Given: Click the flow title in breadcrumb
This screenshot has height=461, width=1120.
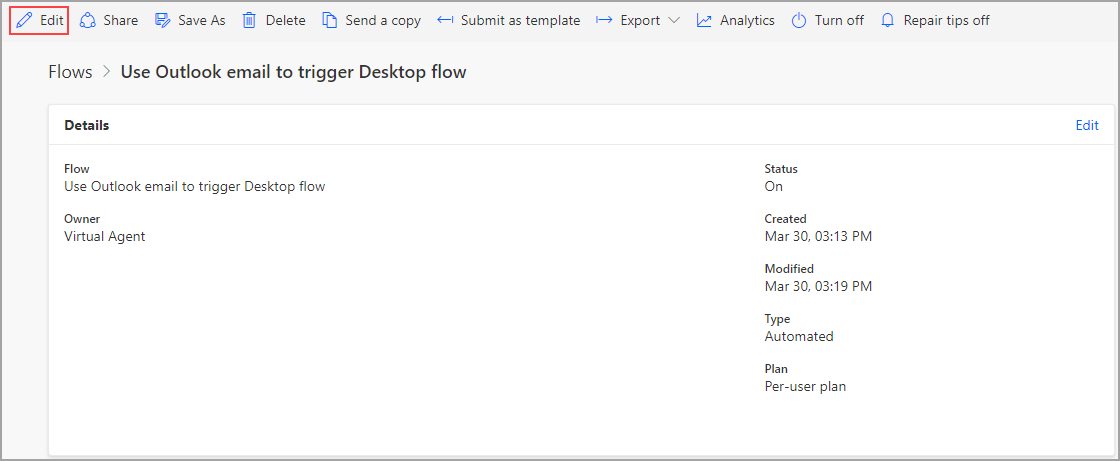Looking at the screenshot, I should 294,71.
